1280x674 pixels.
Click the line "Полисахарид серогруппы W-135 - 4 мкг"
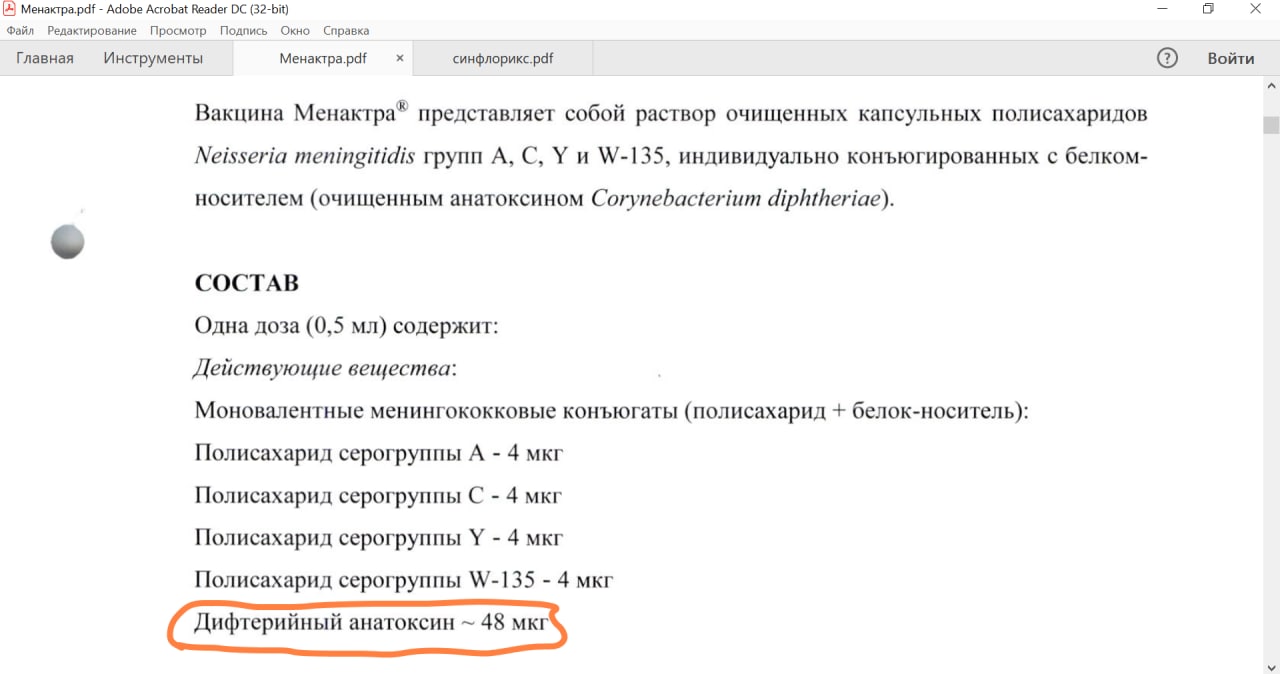404,580
